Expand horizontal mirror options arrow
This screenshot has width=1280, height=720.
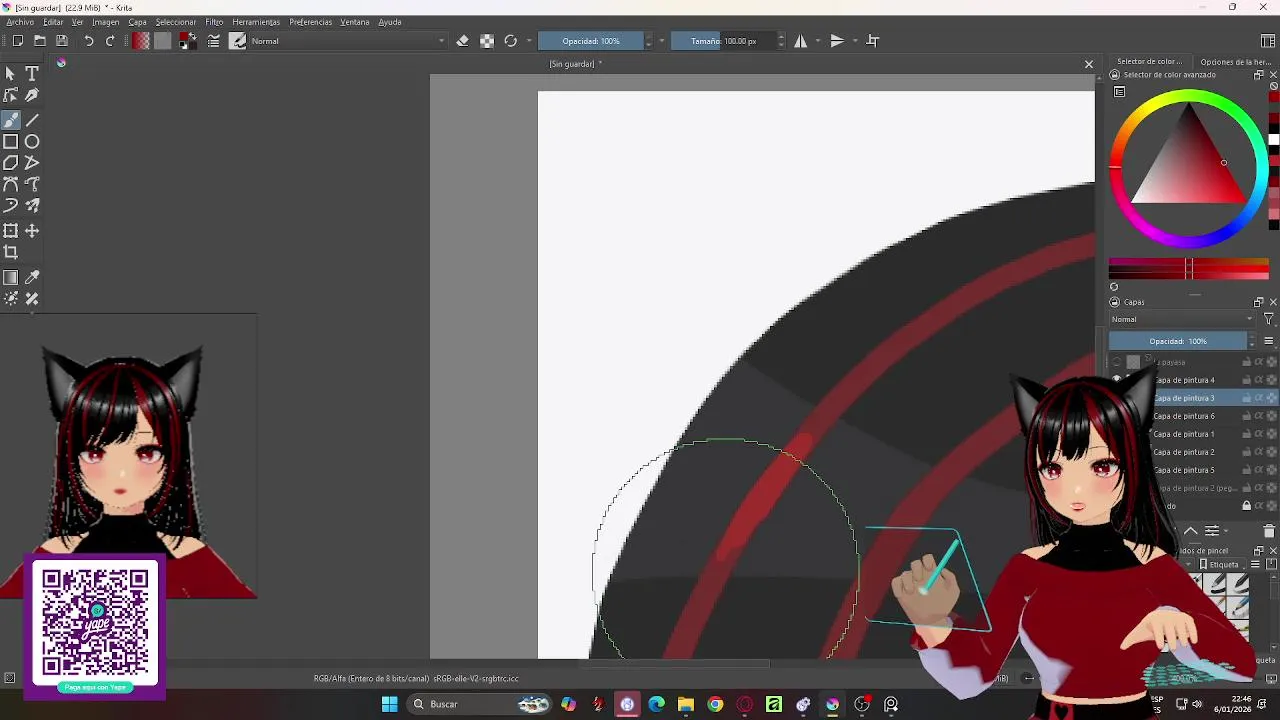pos(818,41)
